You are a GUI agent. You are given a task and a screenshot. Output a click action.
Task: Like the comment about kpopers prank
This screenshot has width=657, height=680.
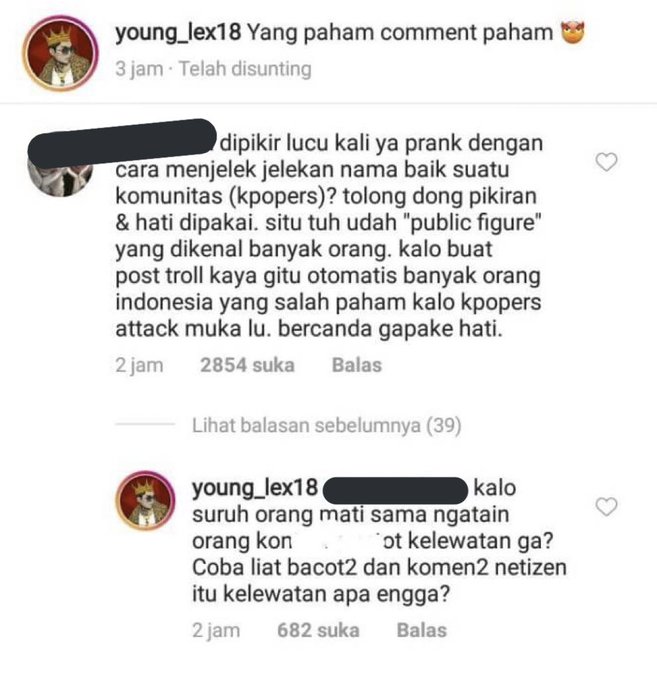[606, 162]
